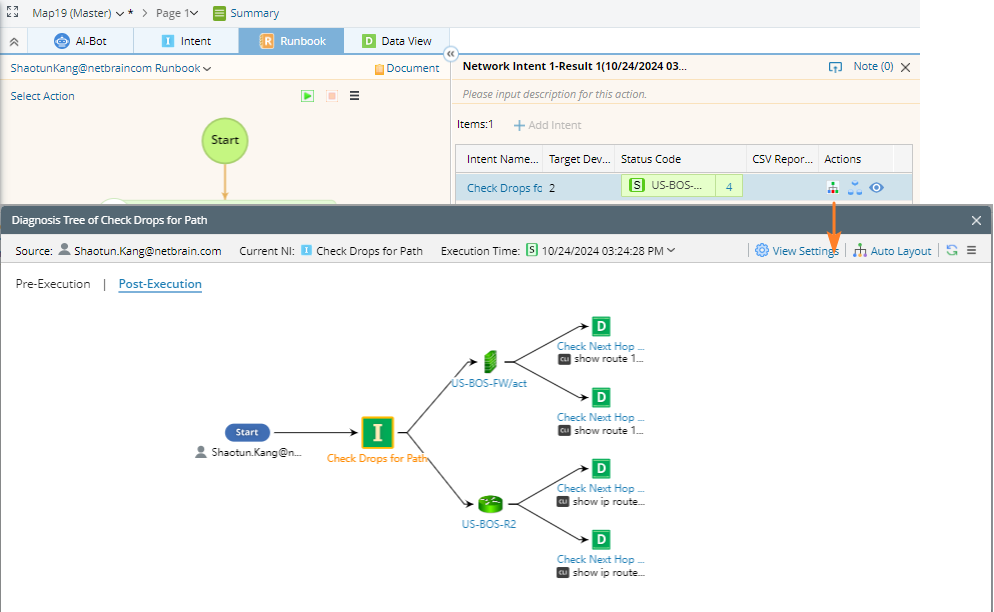The image size is (994, 612).
Task: Collapse panel with double up-arrow icon
Action: (x=14, y=42)
